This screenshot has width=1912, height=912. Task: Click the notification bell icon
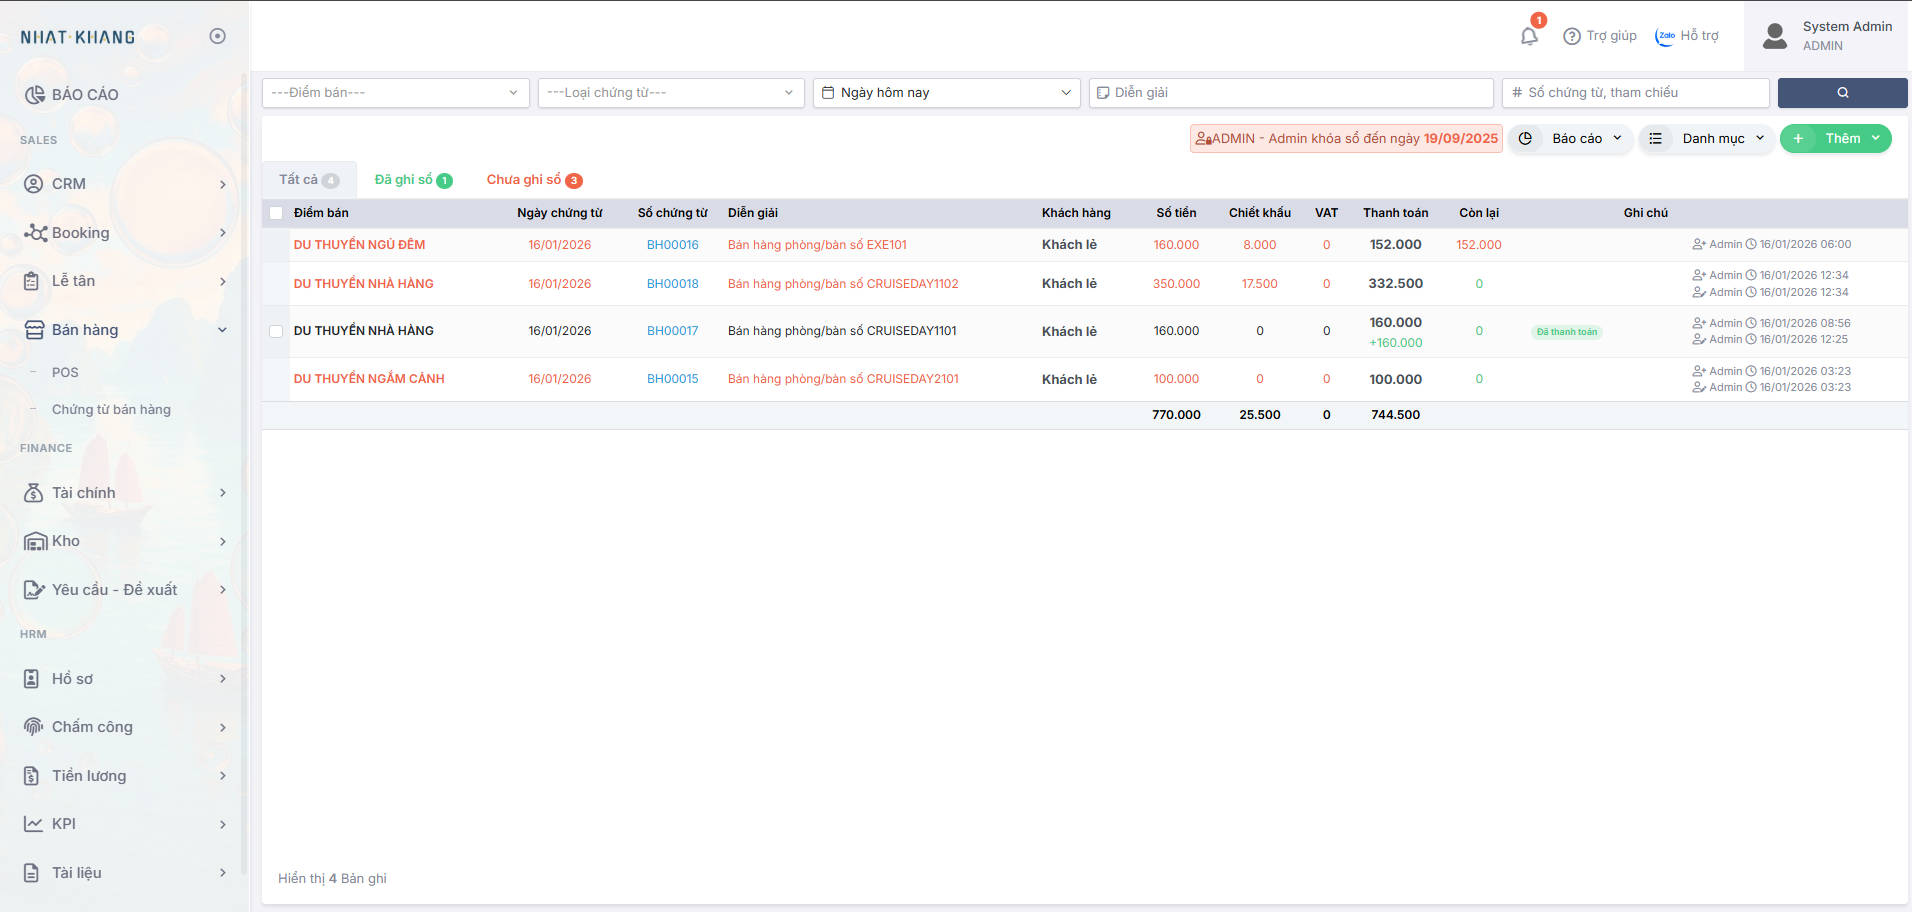[x=1529, y=37]
